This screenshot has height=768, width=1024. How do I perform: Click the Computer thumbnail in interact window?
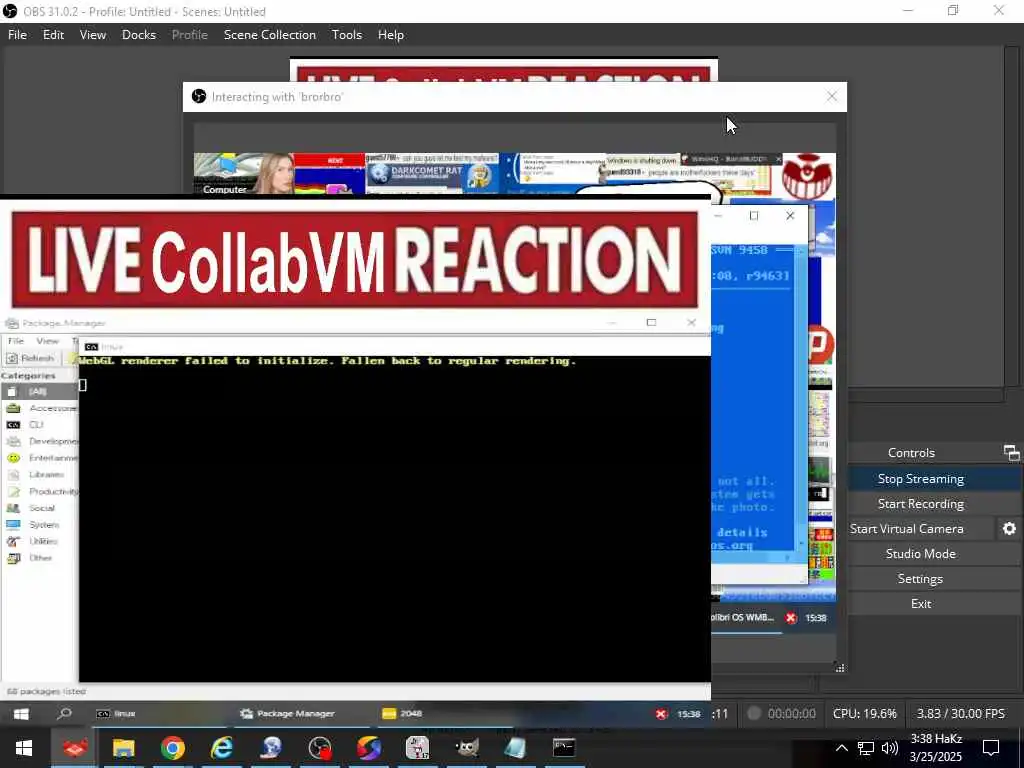tap(225, 174)
